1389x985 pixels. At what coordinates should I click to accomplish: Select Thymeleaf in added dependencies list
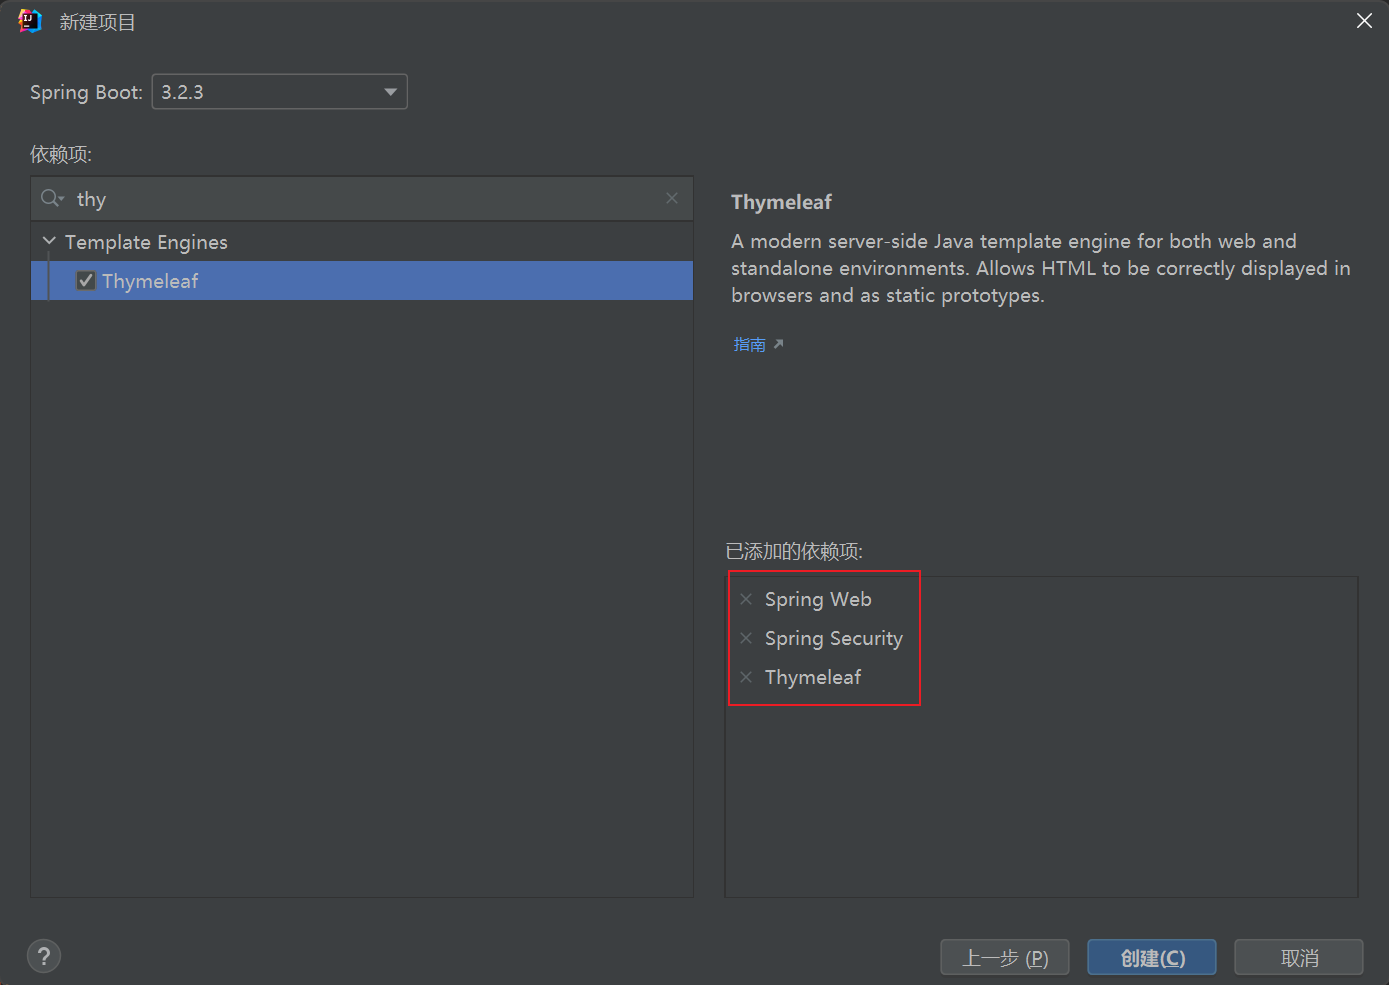pos(813,677)
